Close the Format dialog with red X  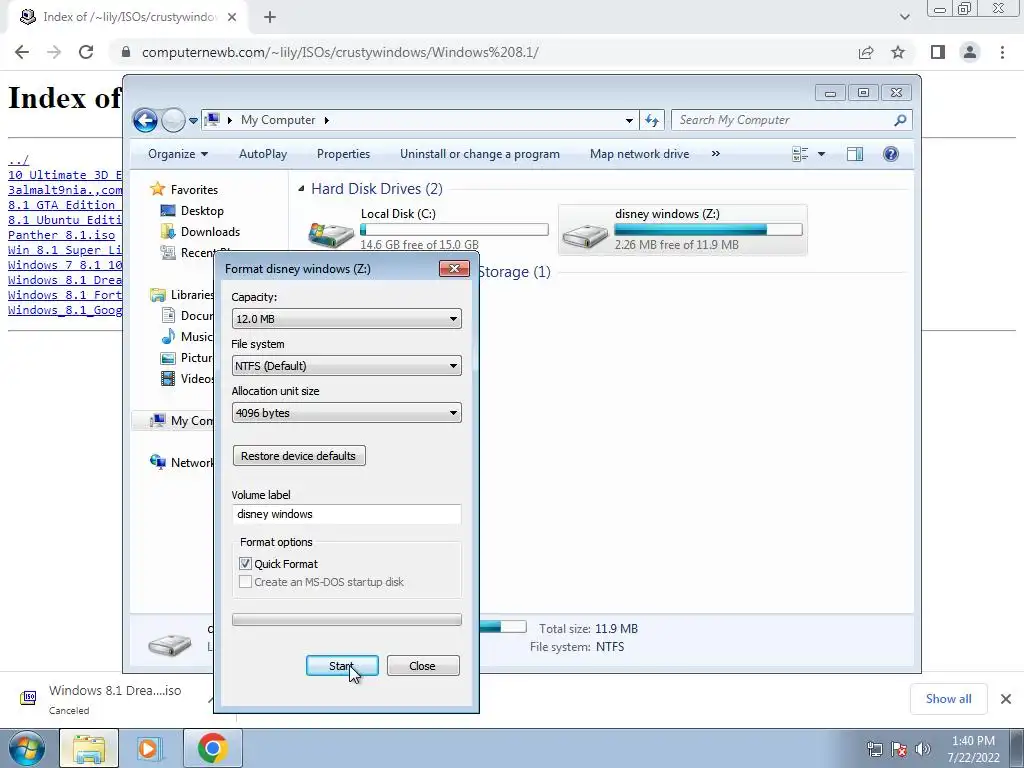(455, 268)
